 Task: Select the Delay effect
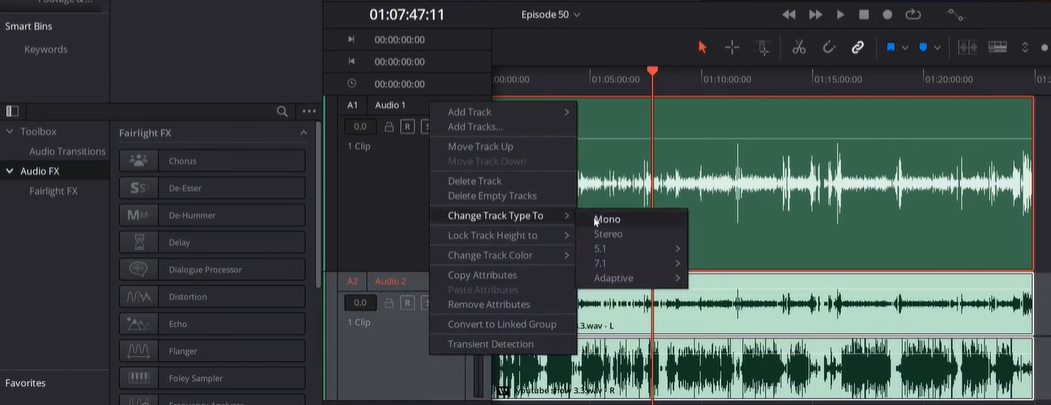212,243
